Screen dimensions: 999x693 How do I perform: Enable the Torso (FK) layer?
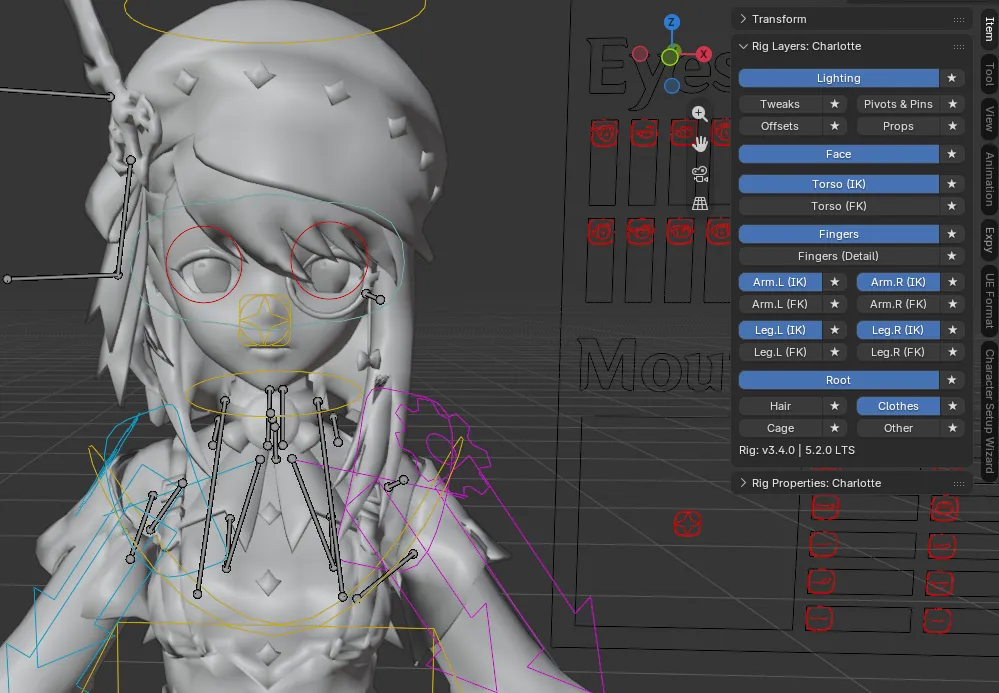coord(838,206)
